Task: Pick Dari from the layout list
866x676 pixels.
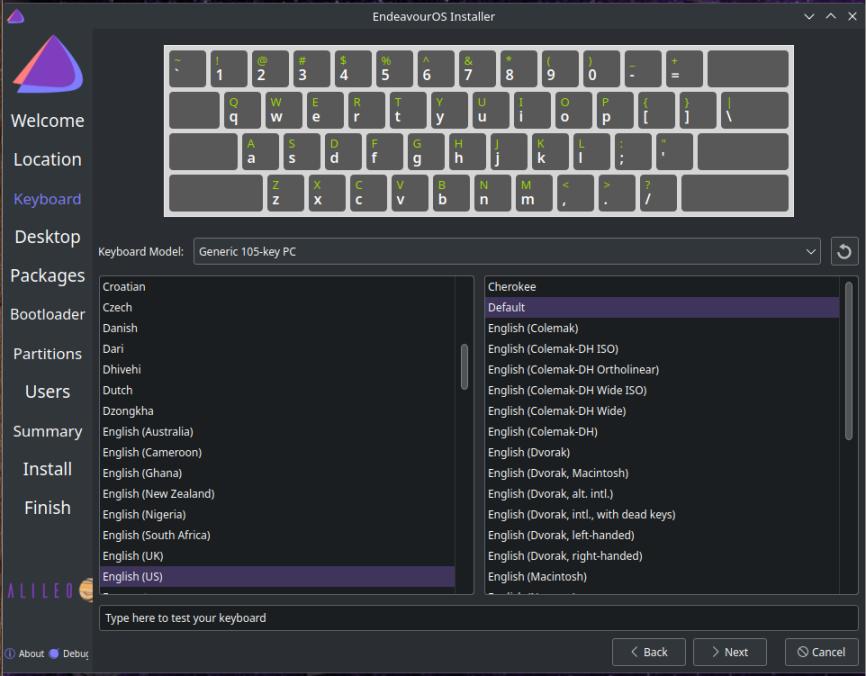Action: point(277,349)
